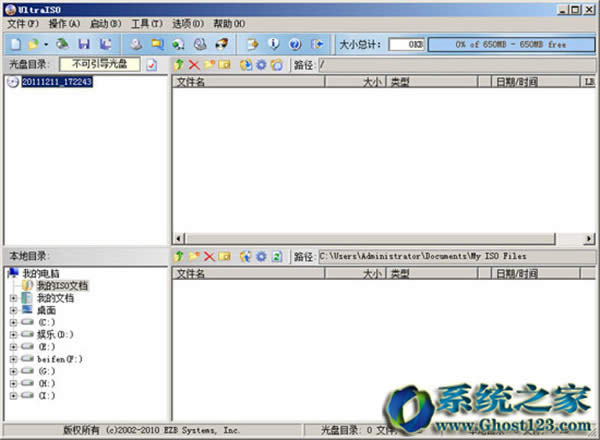The width and height of the screenshot is (600, 440).
Task: Click the 不可引导光盘 button
Action: pos(100,64)
